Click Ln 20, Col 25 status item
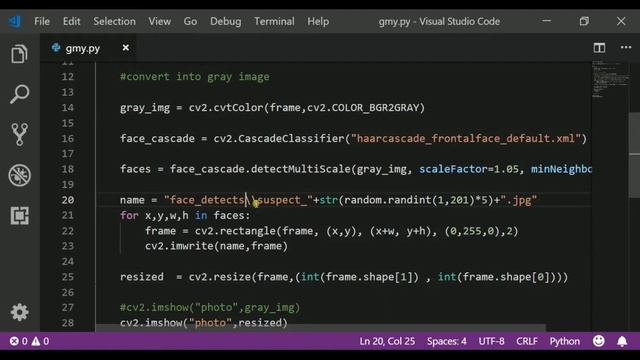Viewport: 640px width, 360px height. point(387,341)
